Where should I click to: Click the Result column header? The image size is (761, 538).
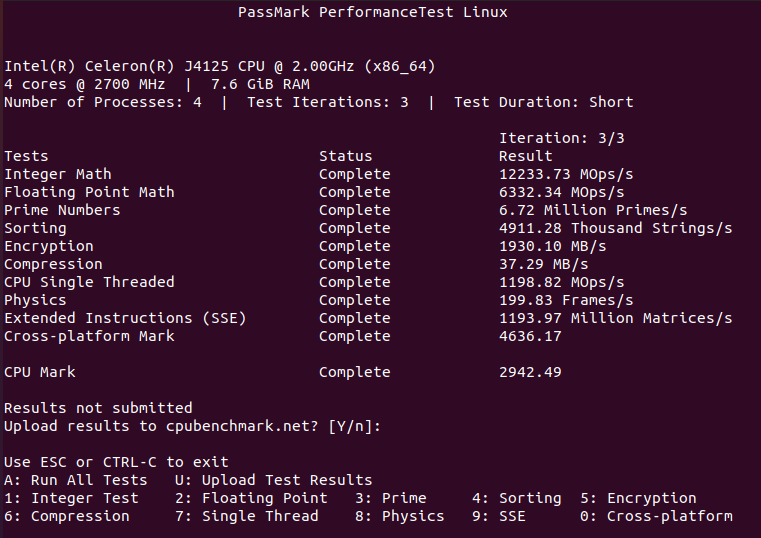(526, 156)
